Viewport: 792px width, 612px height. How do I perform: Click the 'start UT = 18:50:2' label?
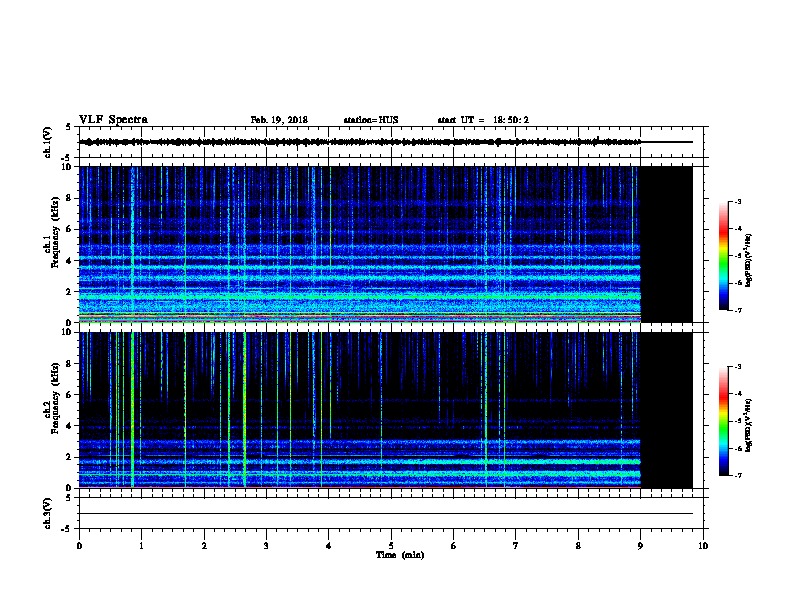coord(483,120)
